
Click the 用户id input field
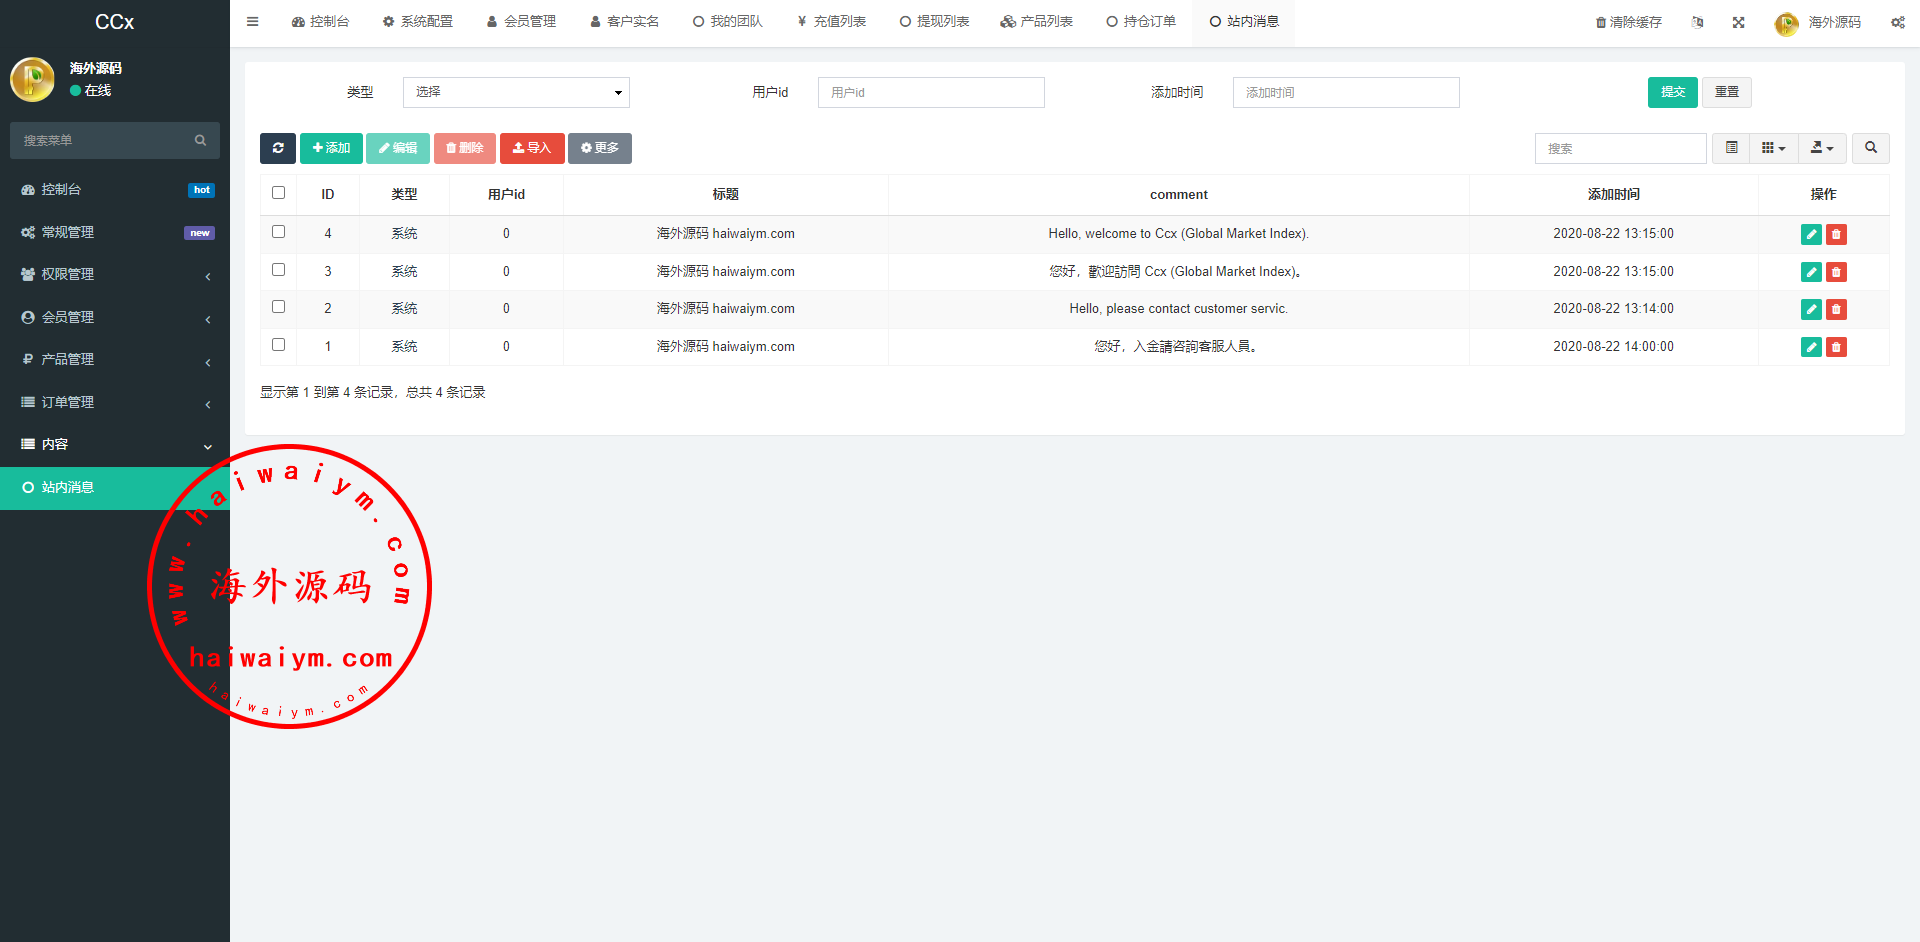click(x=930, y=92)
